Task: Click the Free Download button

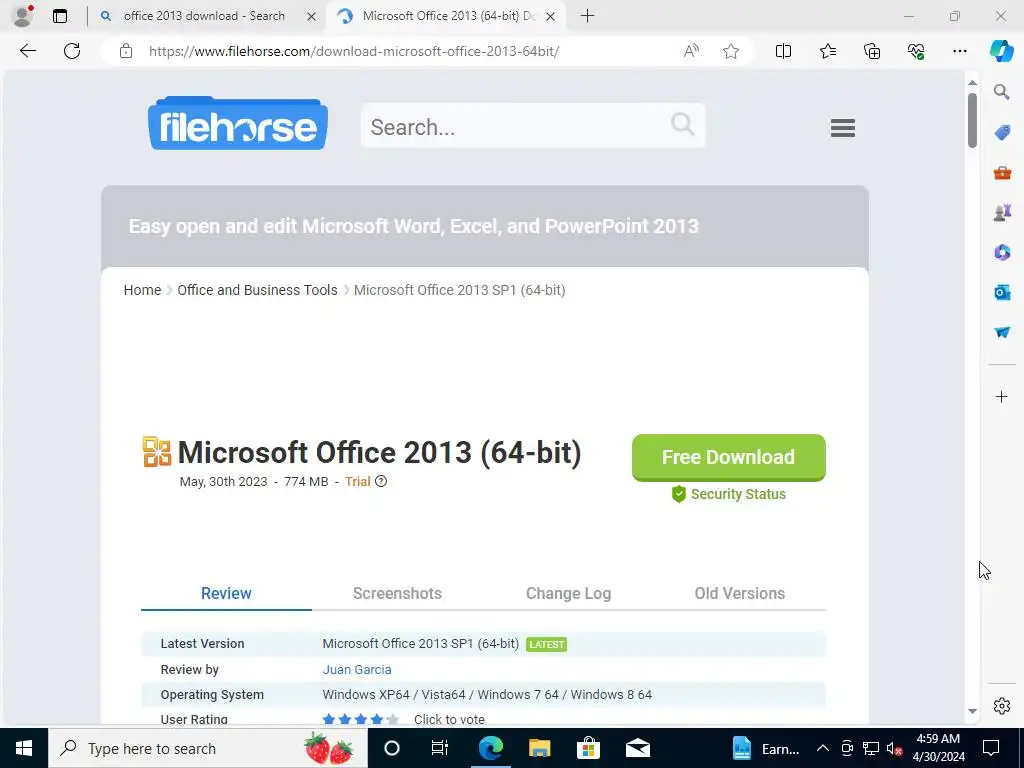Action: point(729,457)
